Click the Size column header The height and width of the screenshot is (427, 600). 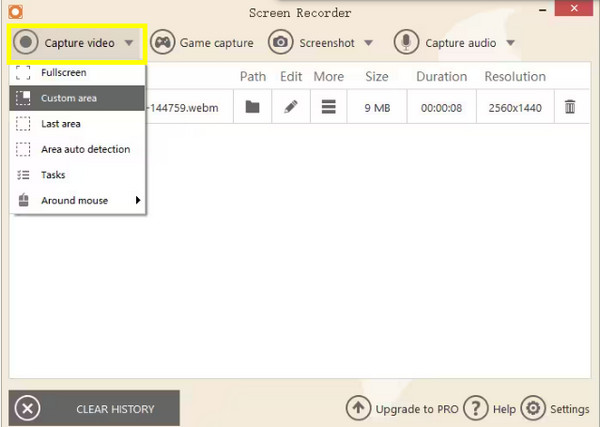(377, 77)
